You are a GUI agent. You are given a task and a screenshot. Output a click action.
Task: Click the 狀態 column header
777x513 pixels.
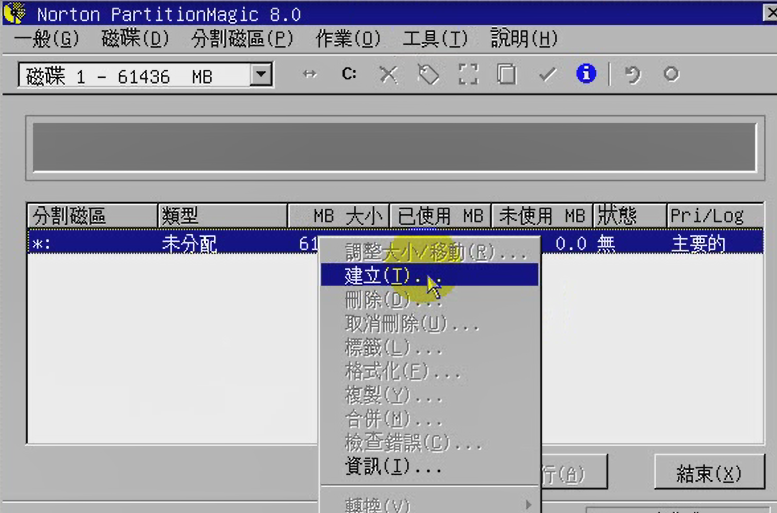click(630, 216)
